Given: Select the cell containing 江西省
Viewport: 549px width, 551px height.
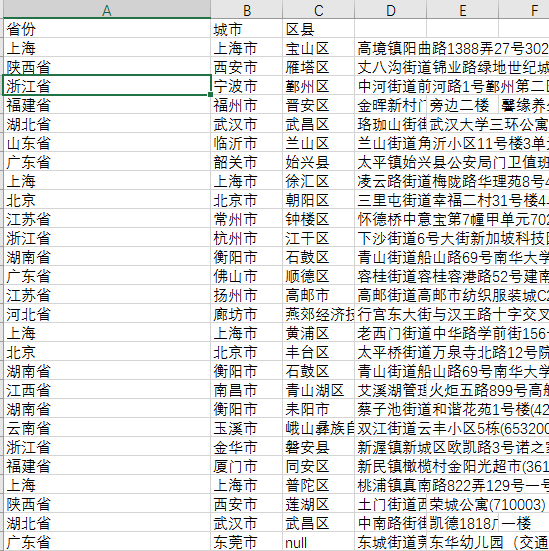Looking at the screenshot, I should [x=107, y=390].
